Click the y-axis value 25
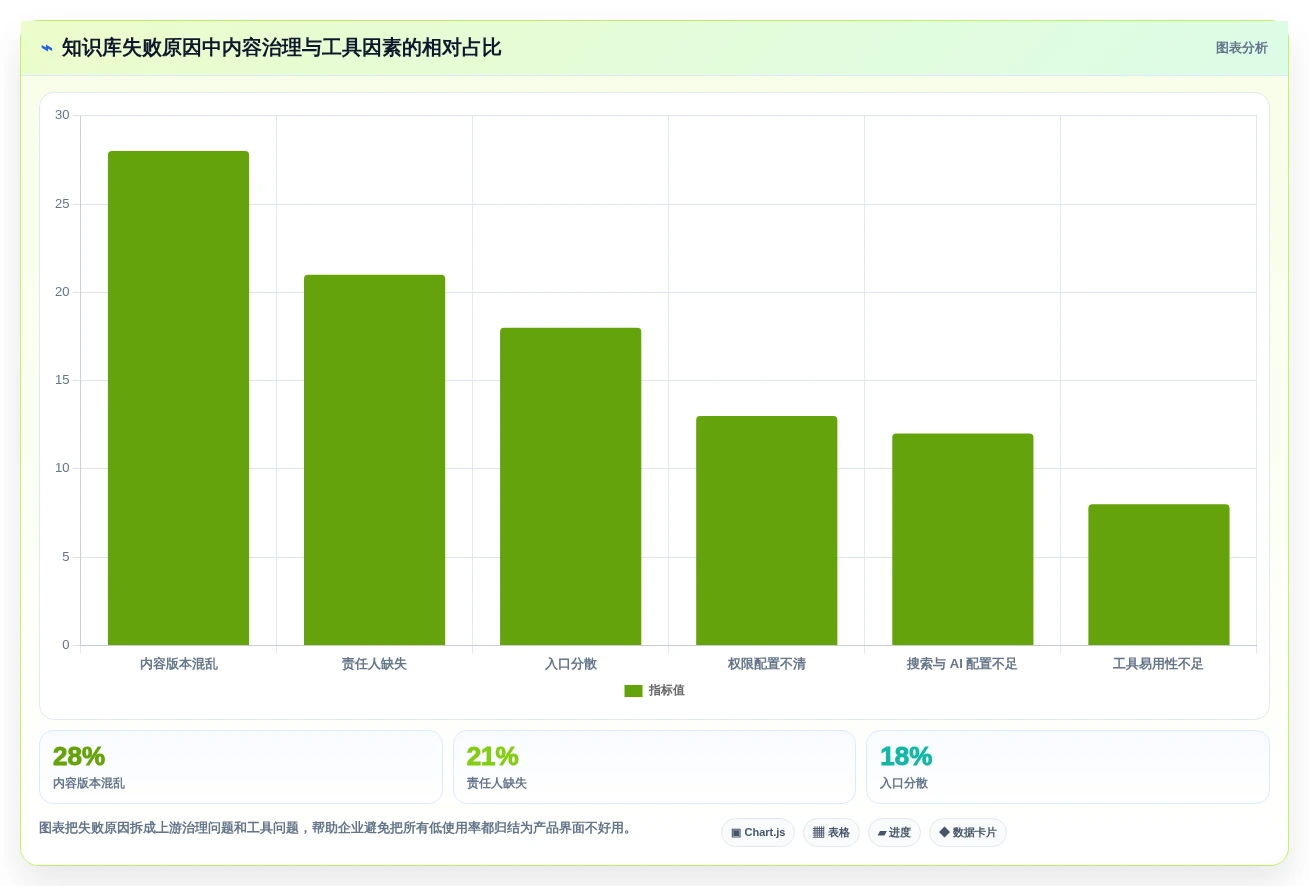This screenshot has height=886, width=1309. [x=62, y=204]
